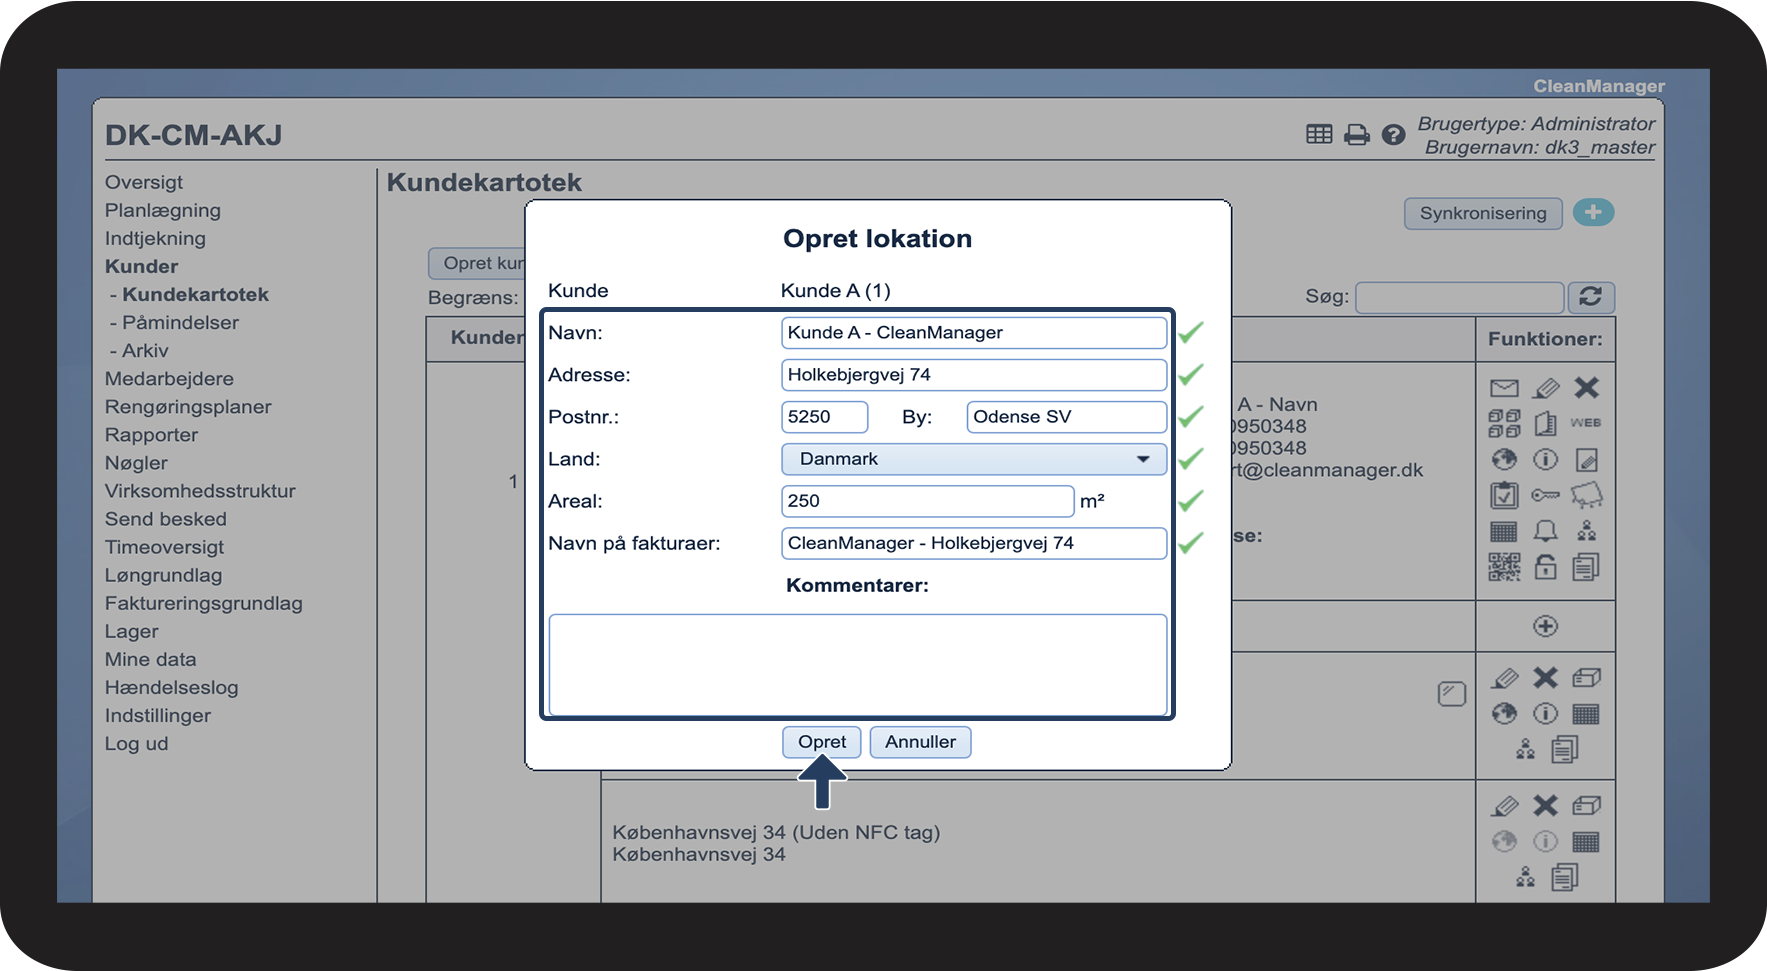Open the Land dropdown showing Danmark
Screen dimensions: 1767x971
point(973,459)
